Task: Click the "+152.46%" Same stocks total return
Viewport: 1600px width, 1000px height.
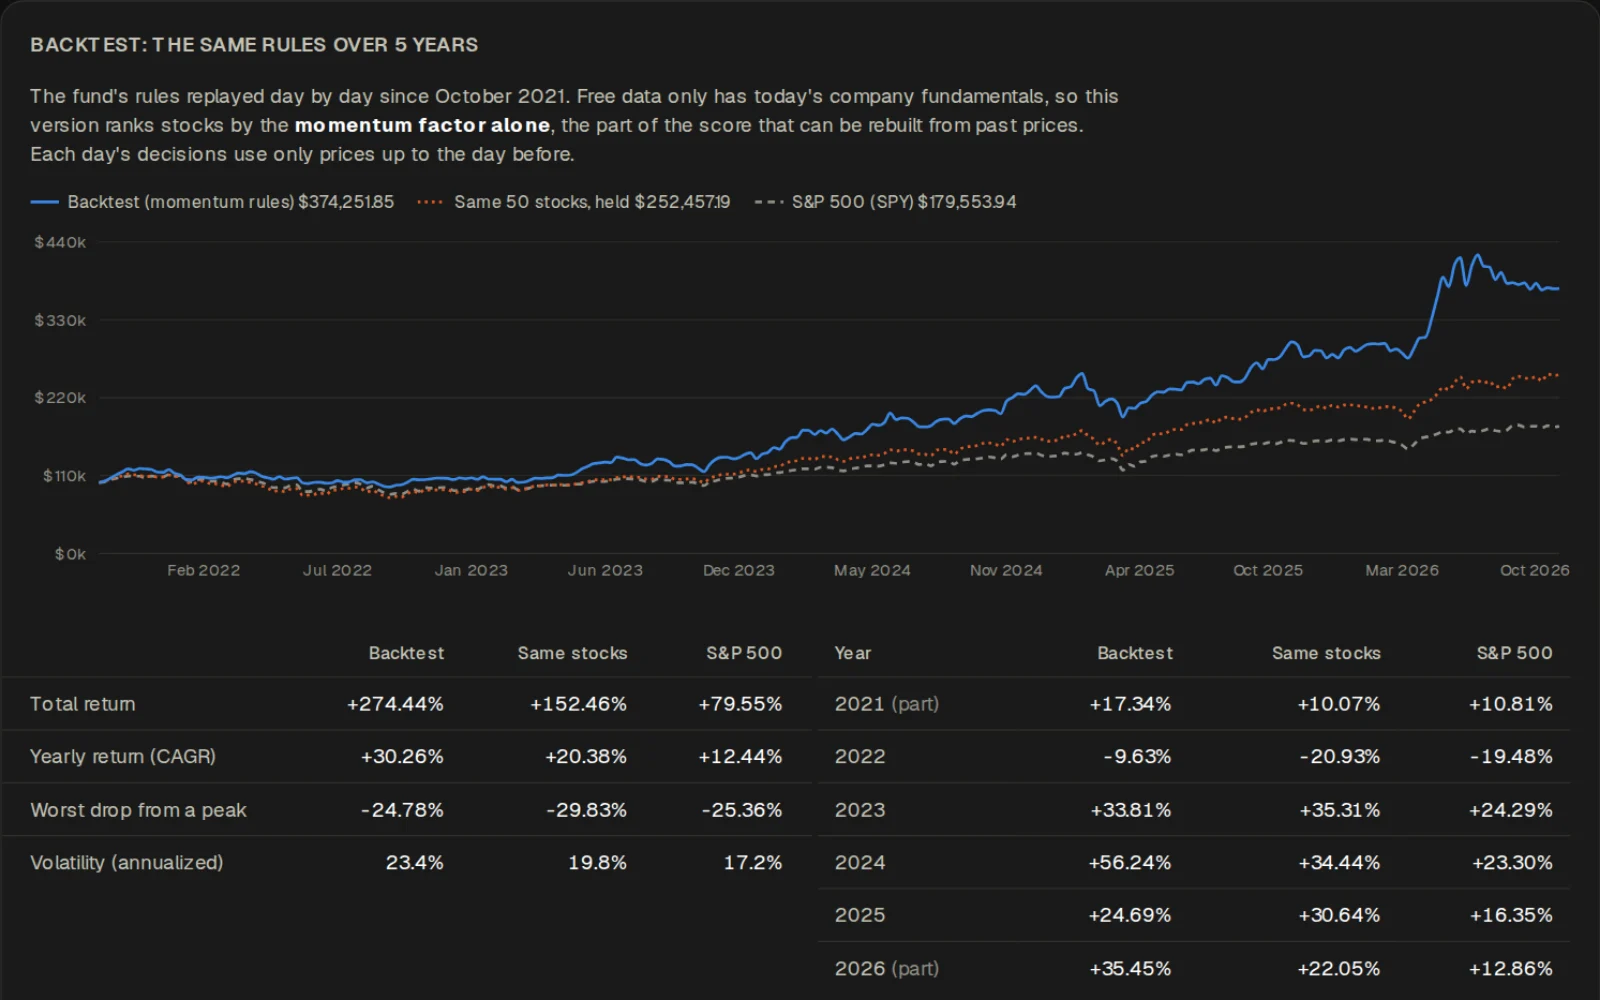Action: 578,704
